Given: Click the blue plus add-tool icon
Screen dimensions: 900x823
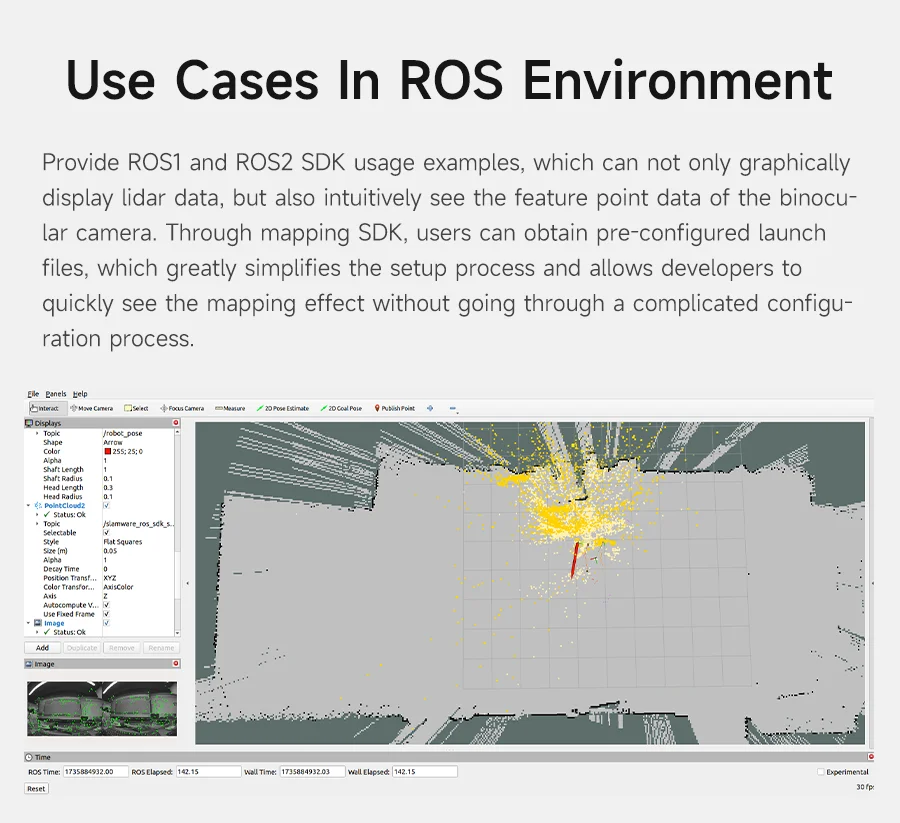Looking at the screenshot, I should click(x=430, y=408).
